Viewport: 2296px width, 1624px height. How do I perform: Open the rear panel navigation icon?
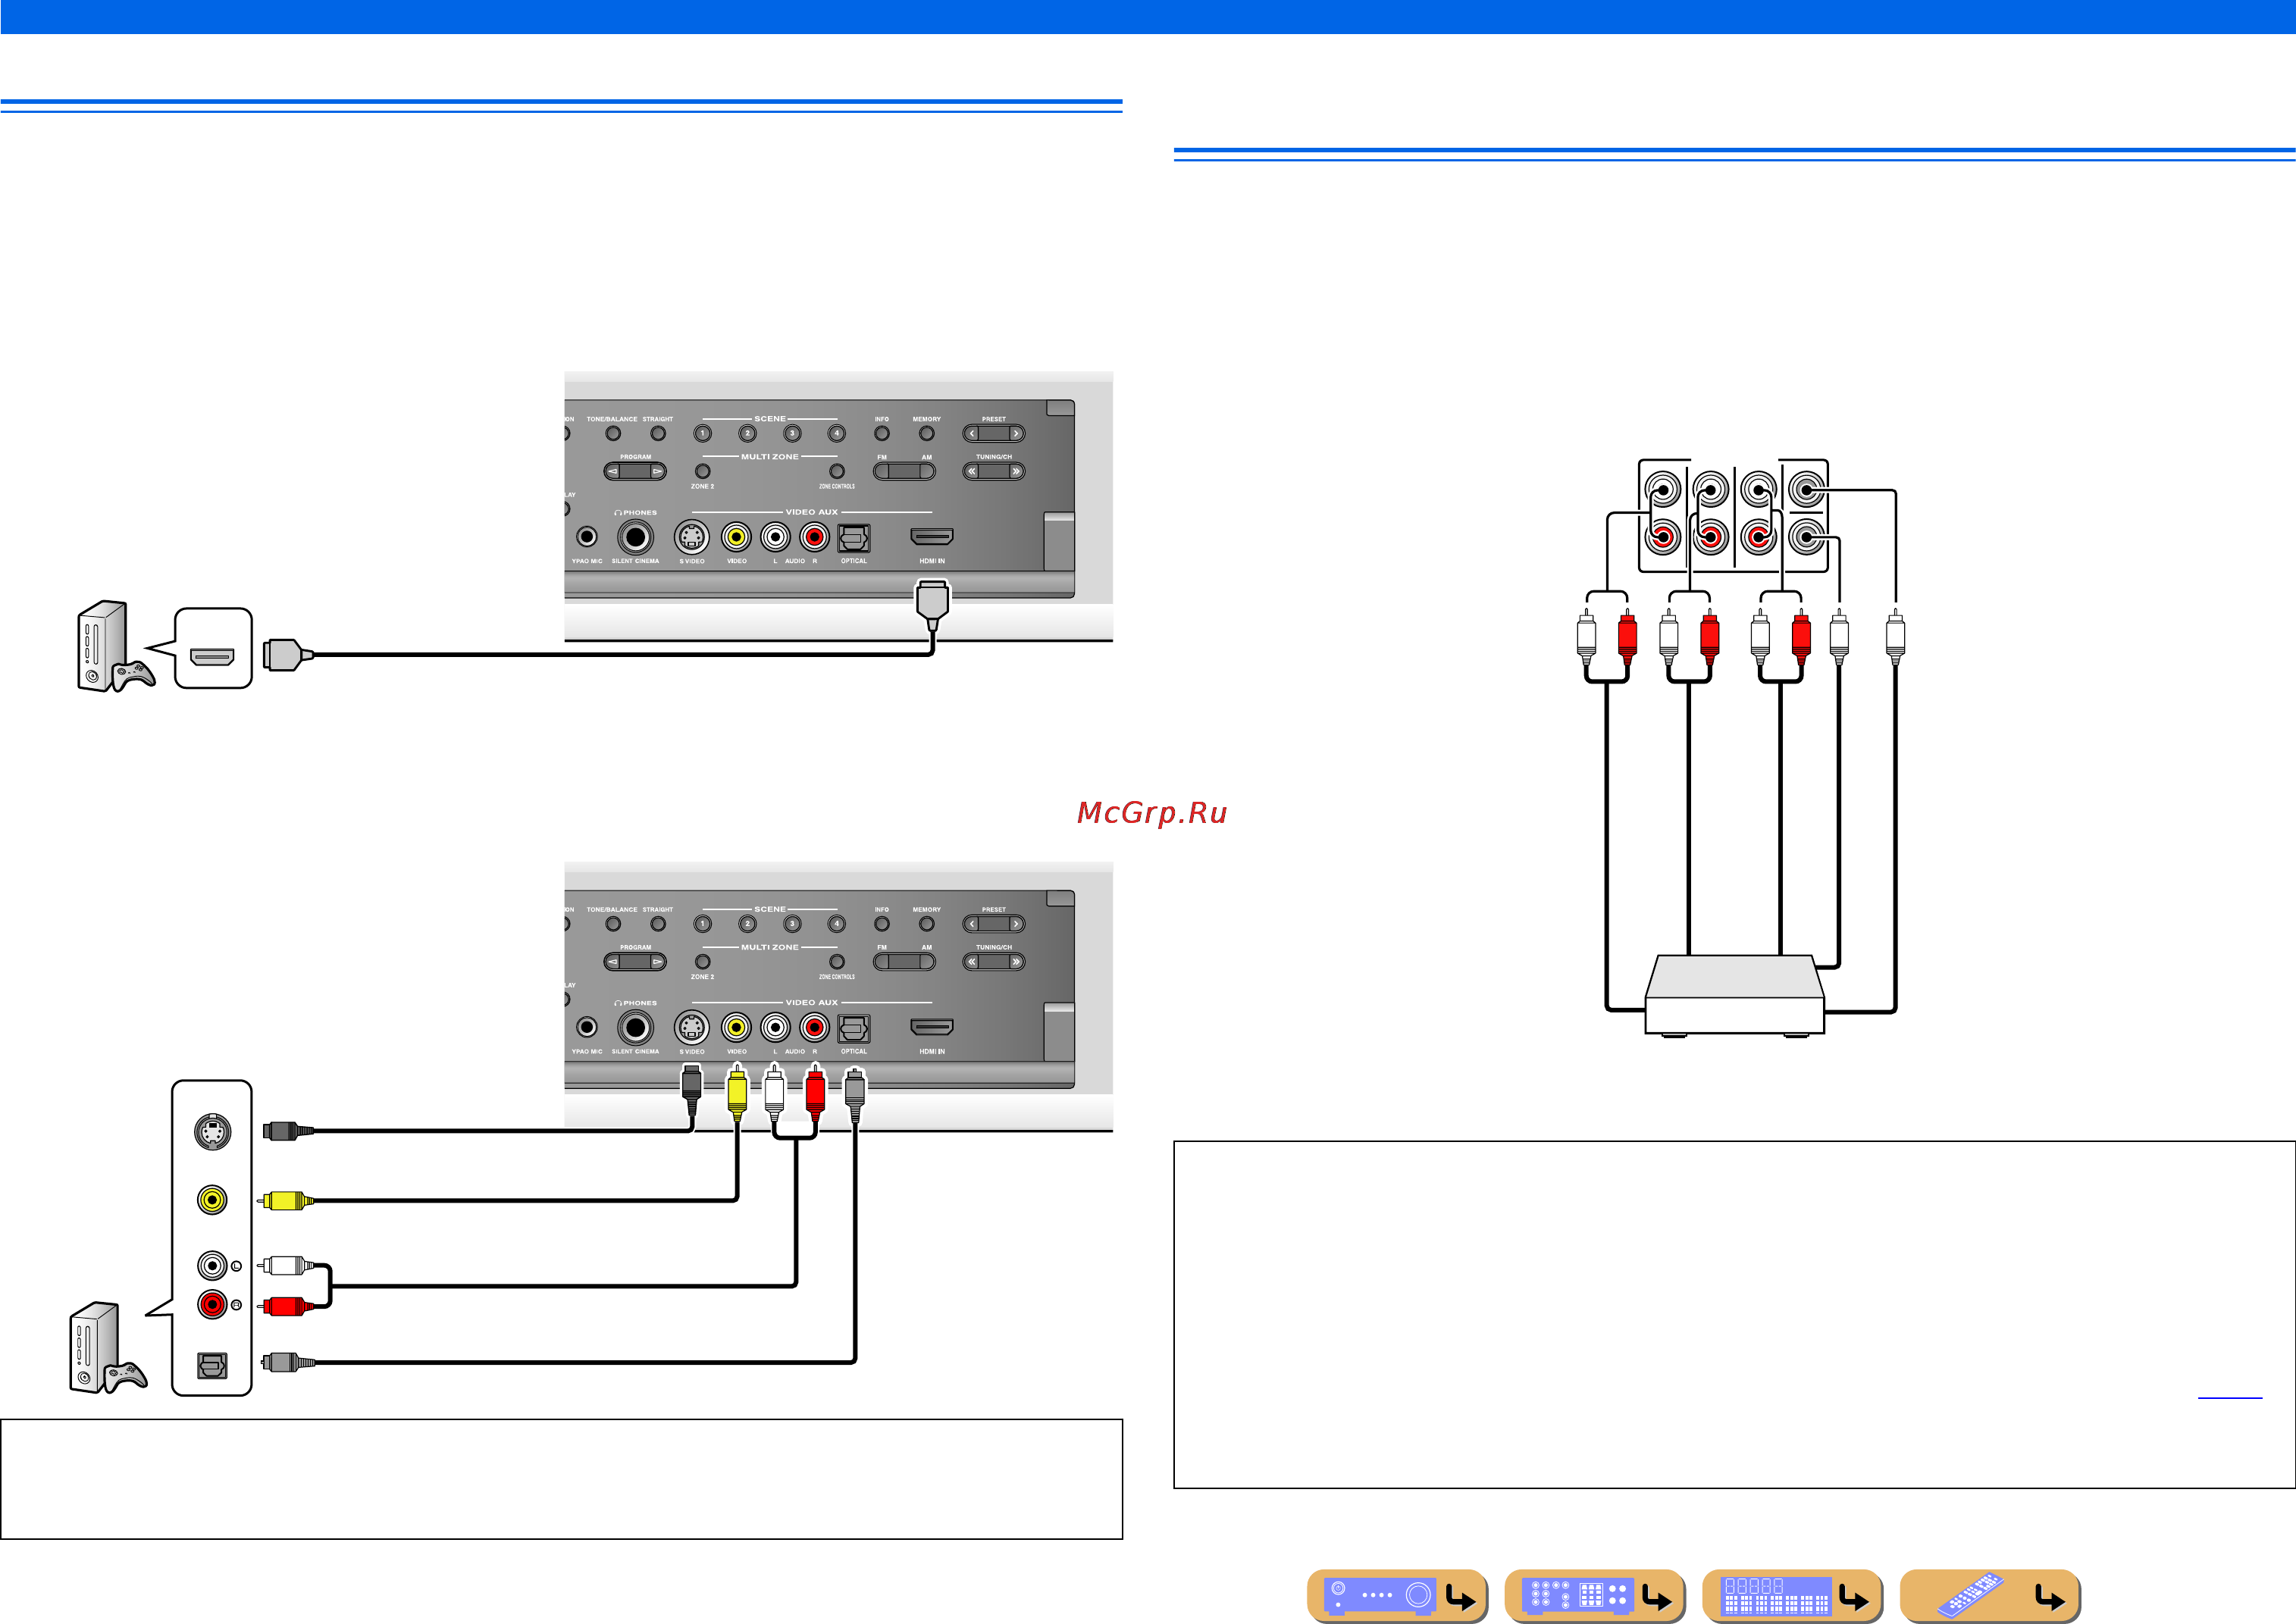(x=1594, y=1595)
